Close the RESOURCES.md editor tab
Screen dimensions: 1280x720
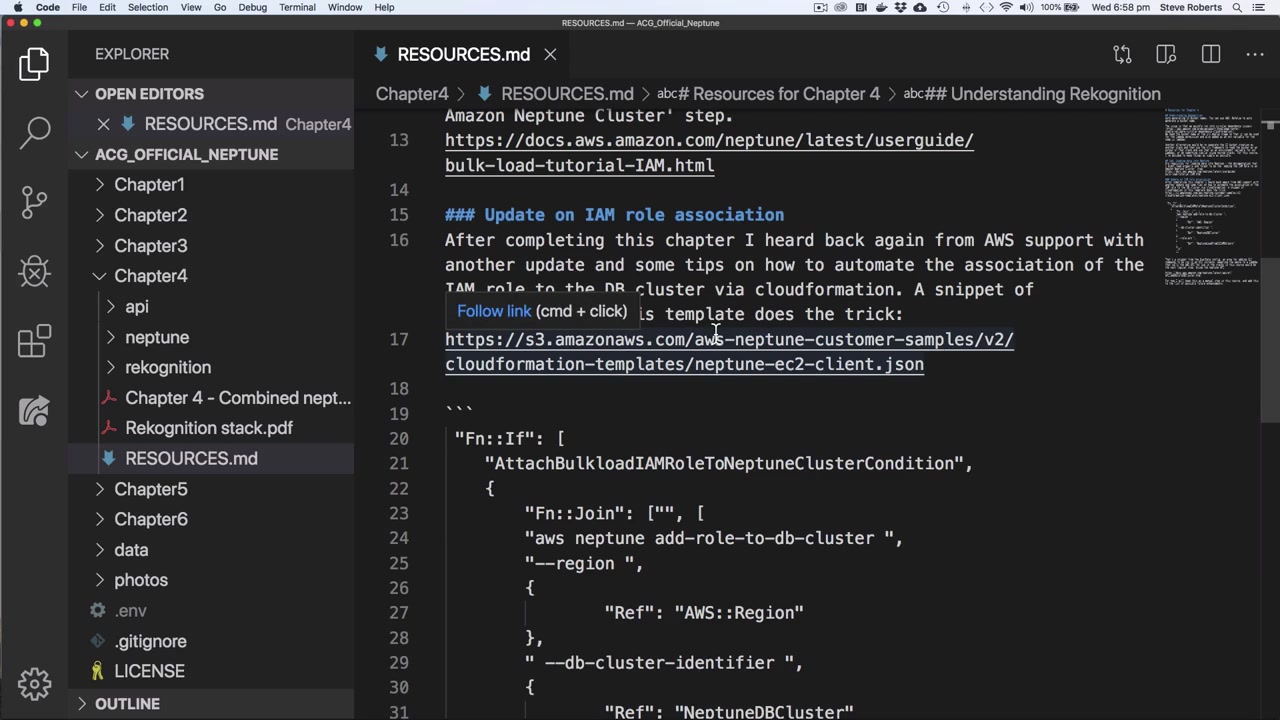pos(550,54)
